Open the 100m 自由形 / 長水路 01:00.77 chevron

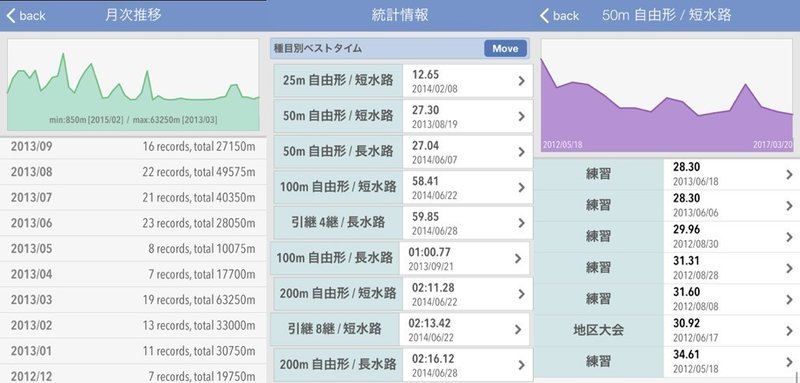[x=518, y=259]
